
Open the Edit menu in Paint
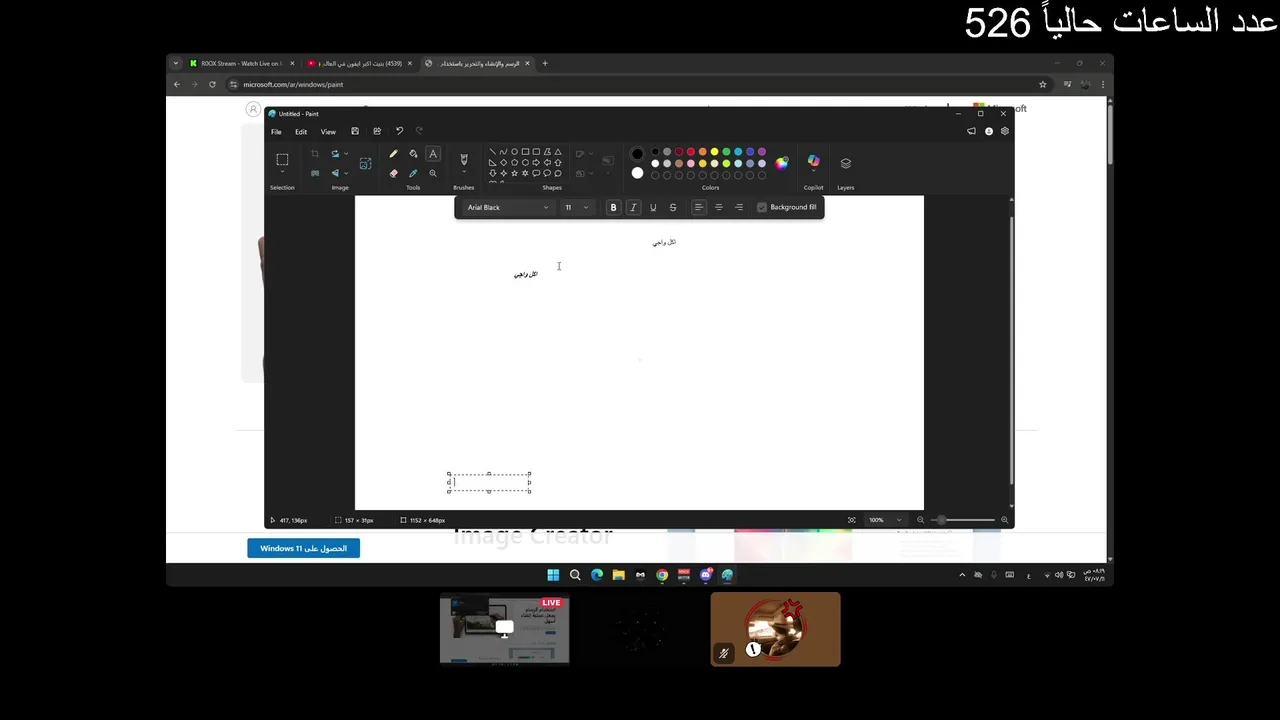point(301,132)
